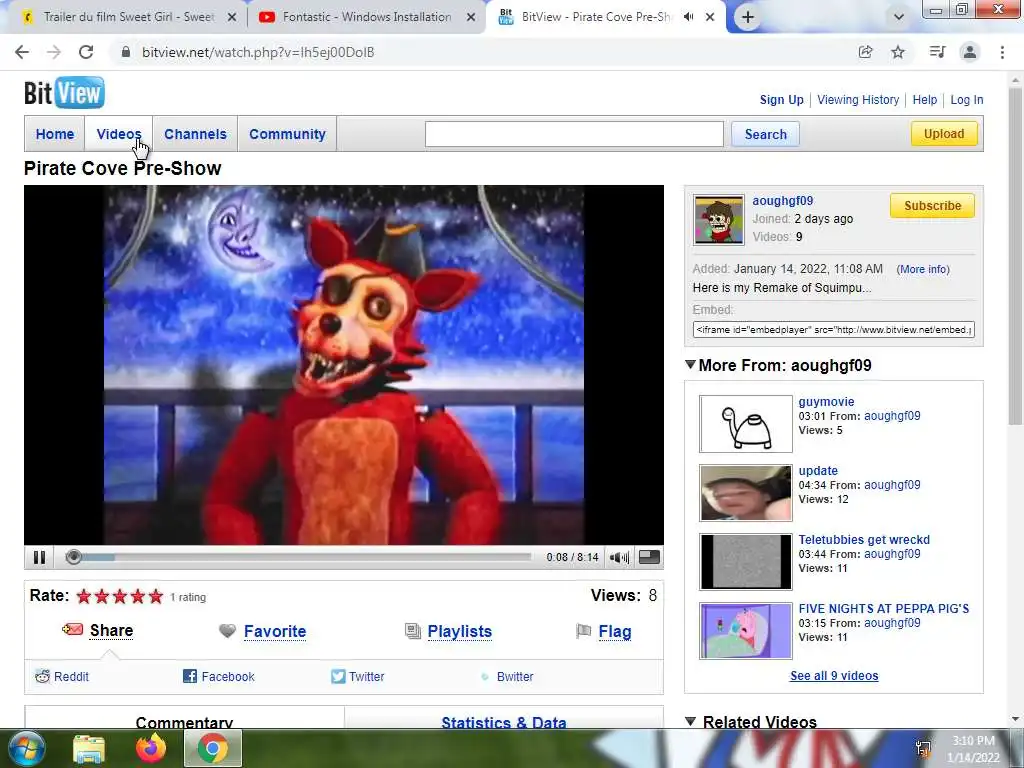Open the Channels navigation tab

point(195,134)
